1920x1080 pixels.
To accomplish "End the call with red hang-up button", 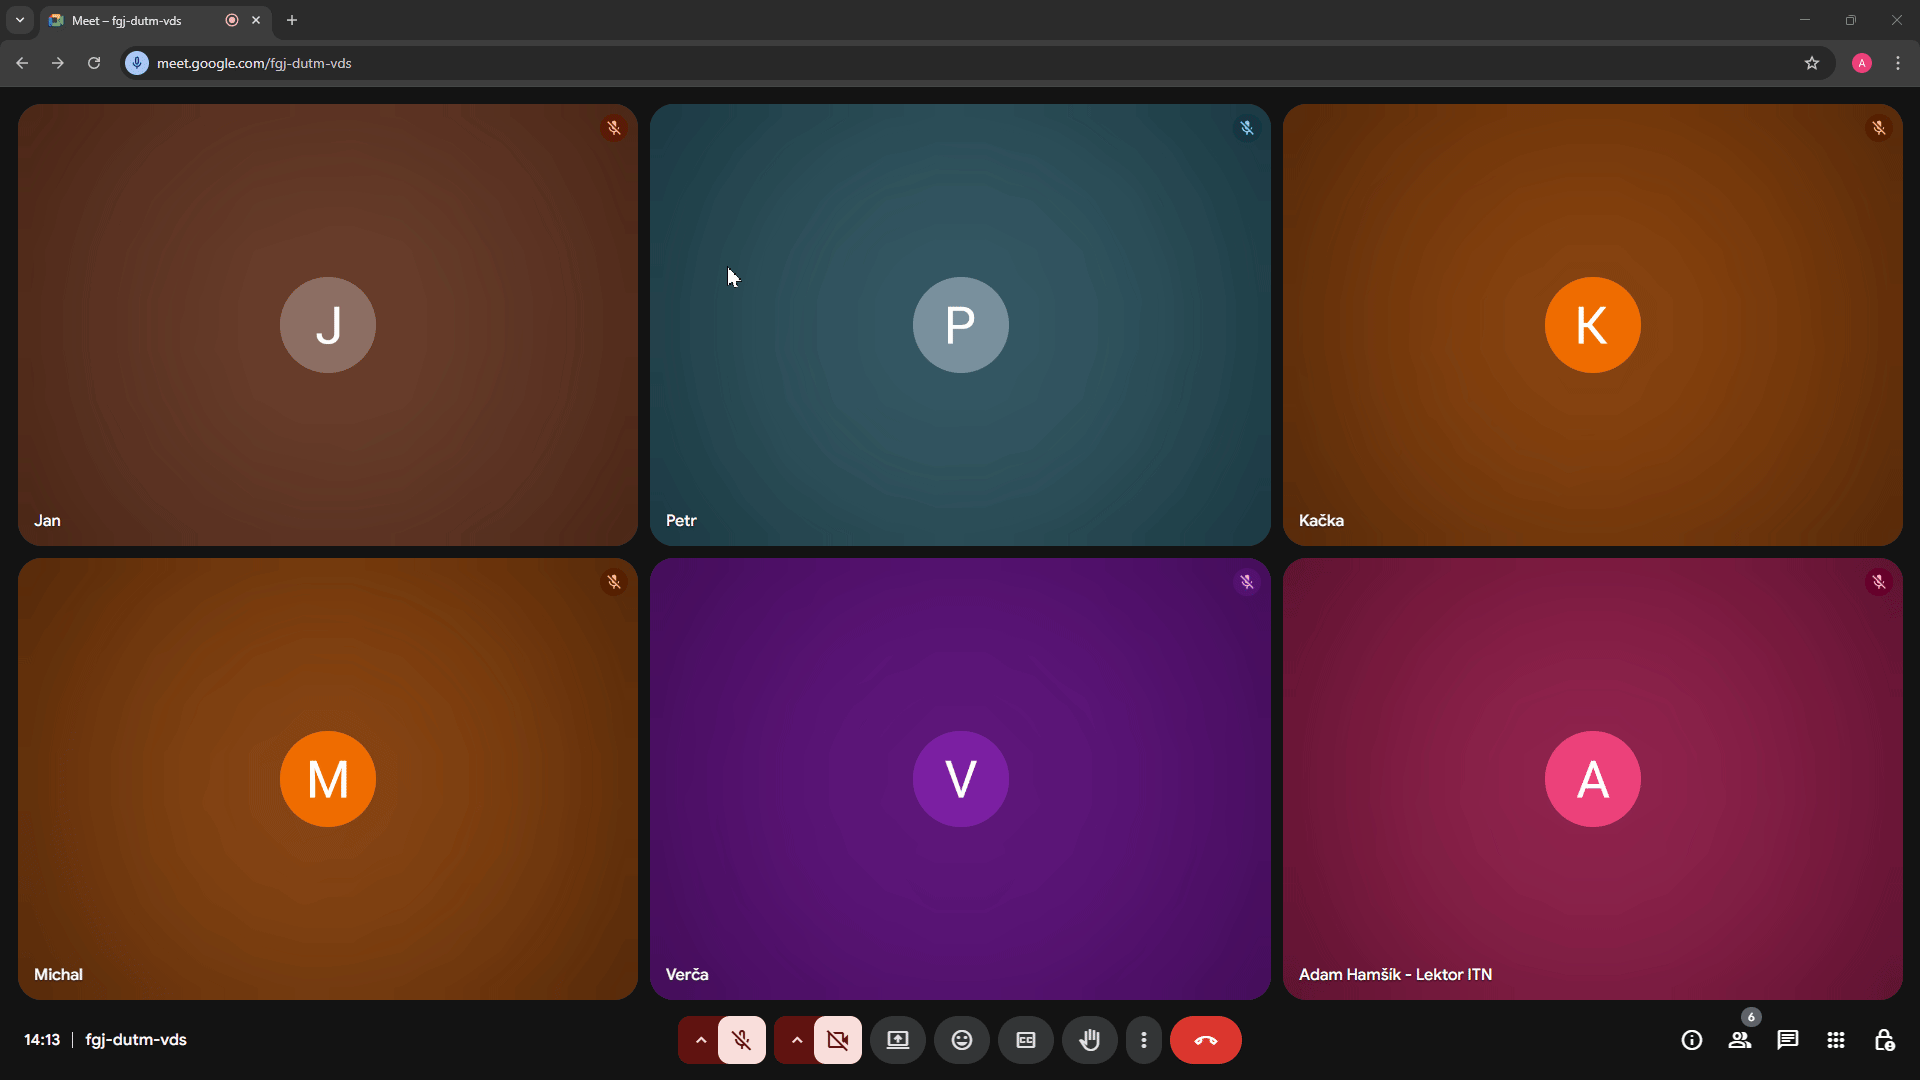I will [1205, 1040].
